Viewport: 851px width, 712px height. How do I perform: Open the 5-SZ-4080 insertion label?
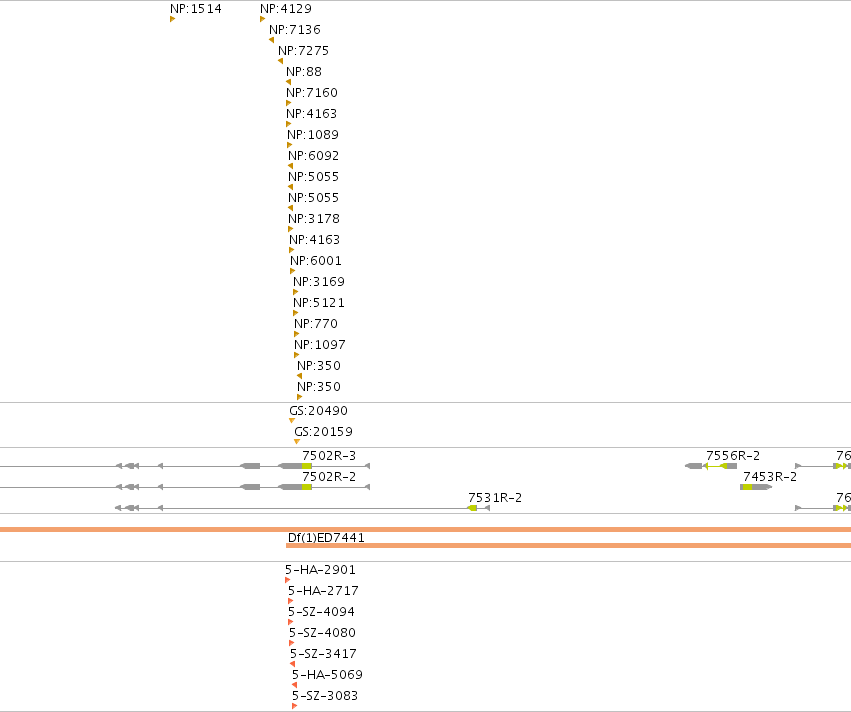click(x=322, y=633)
